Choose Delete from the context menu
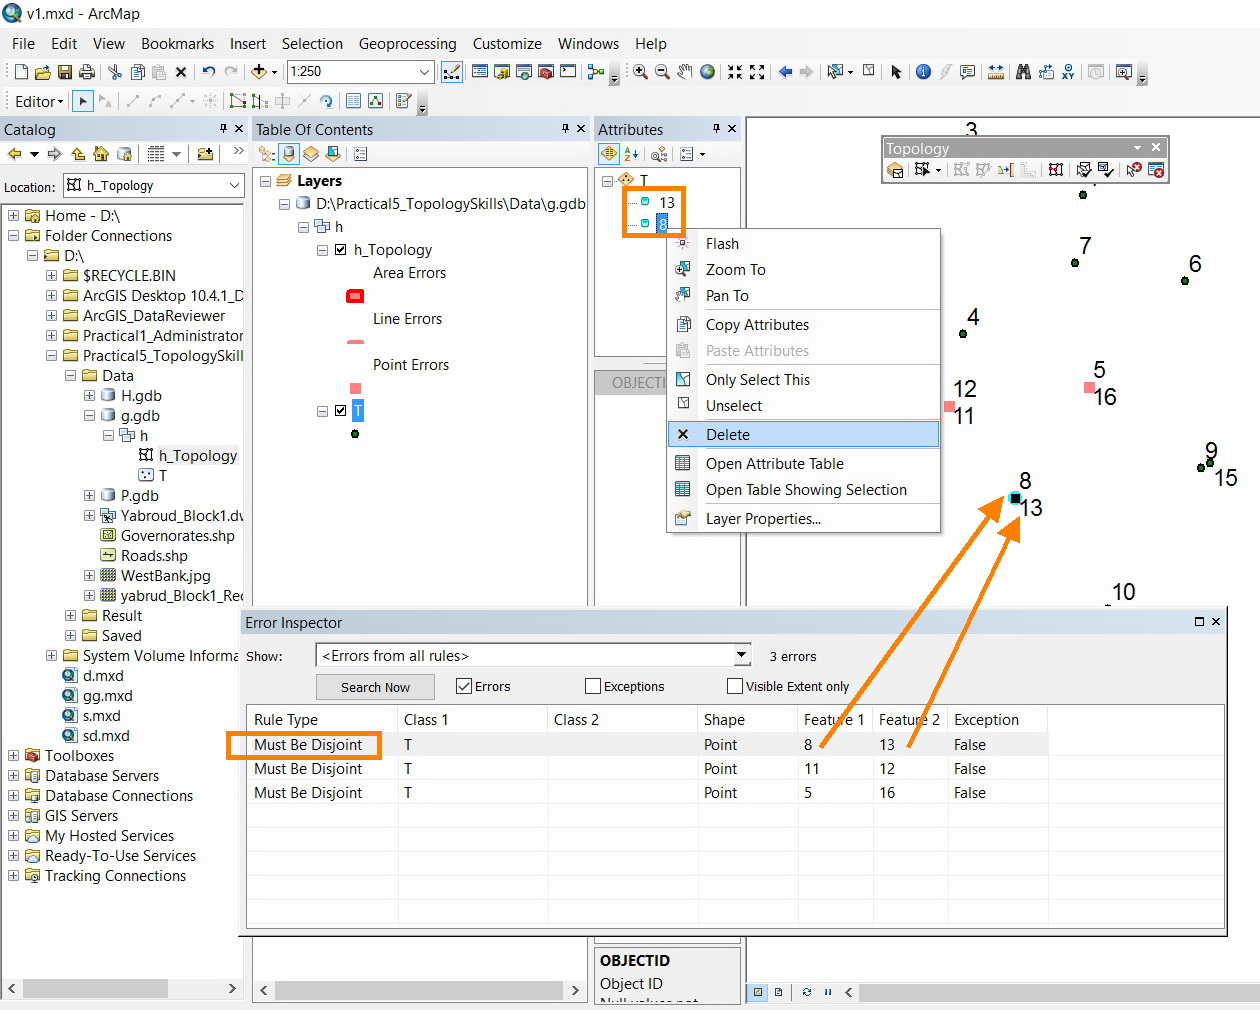Screen dimensions: 1260x1010 point(803,434)
